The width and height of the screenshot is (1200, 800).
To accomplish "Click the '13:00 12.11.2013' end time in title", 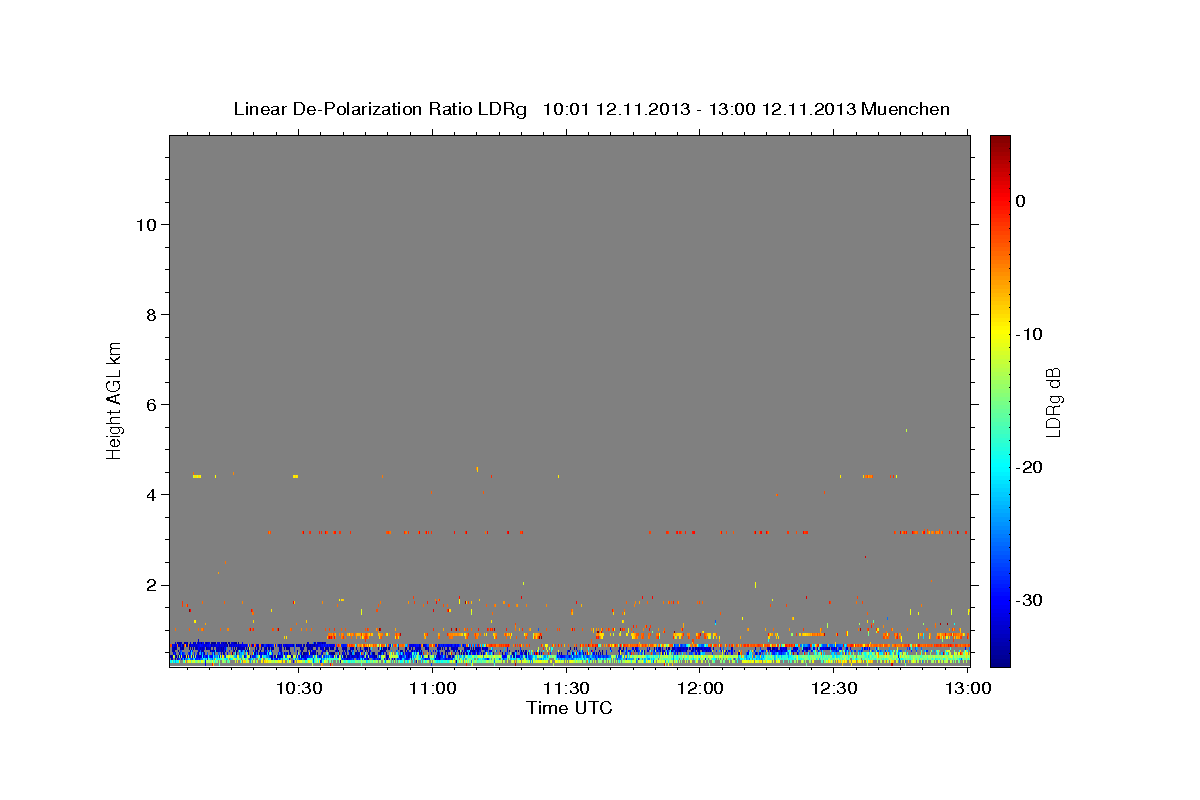I will click(782, 109).
